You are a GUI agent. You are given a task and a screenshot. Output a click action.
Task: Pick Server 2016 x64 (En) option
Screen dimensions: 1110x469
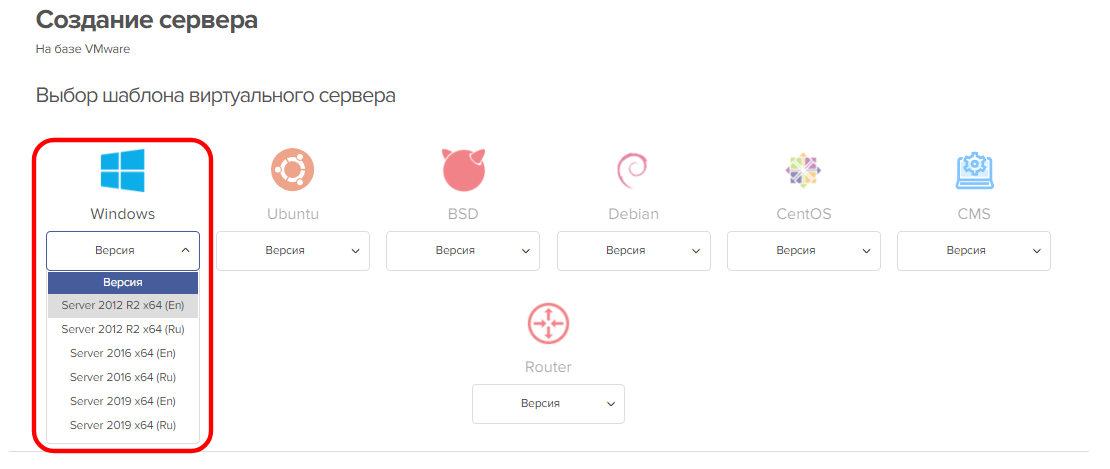pos(123,353)
